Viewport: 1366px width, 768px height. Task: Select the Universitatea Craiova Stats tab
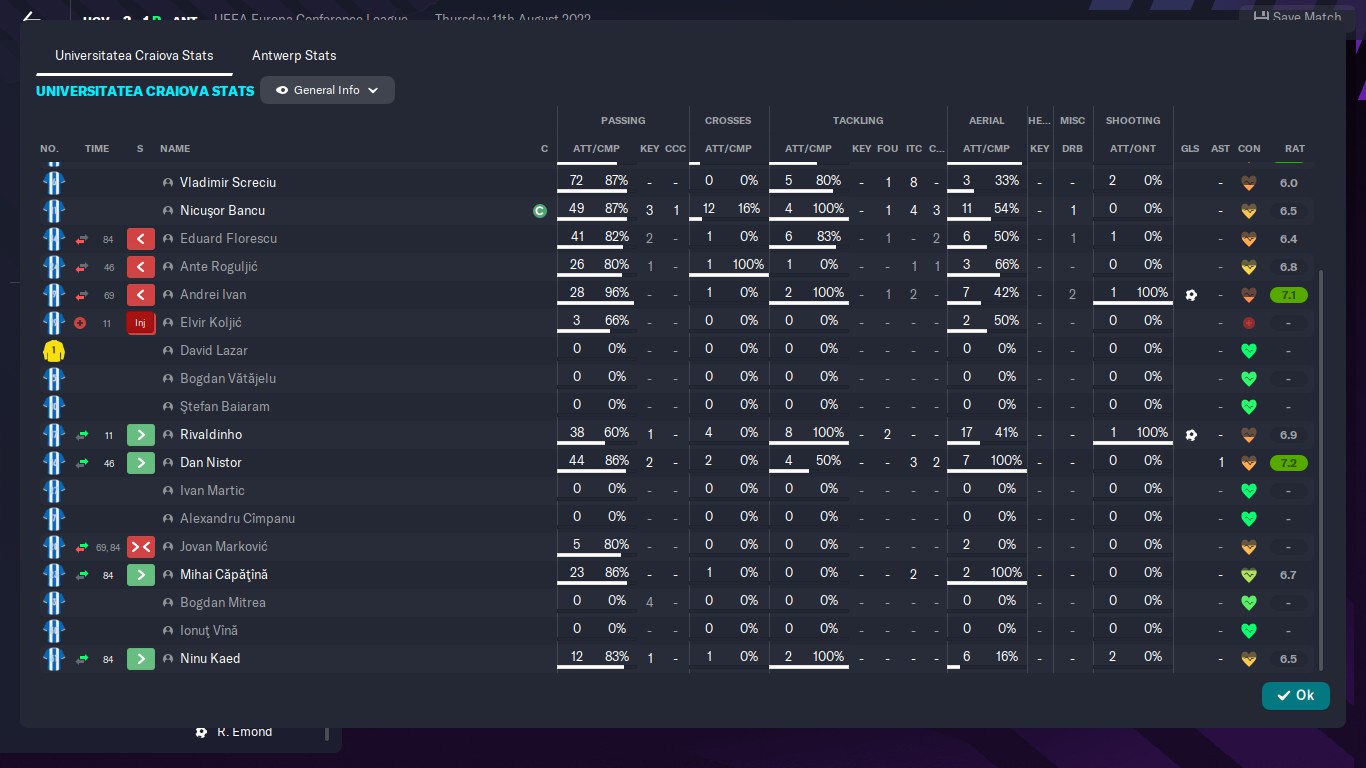[x=134, y=55]
